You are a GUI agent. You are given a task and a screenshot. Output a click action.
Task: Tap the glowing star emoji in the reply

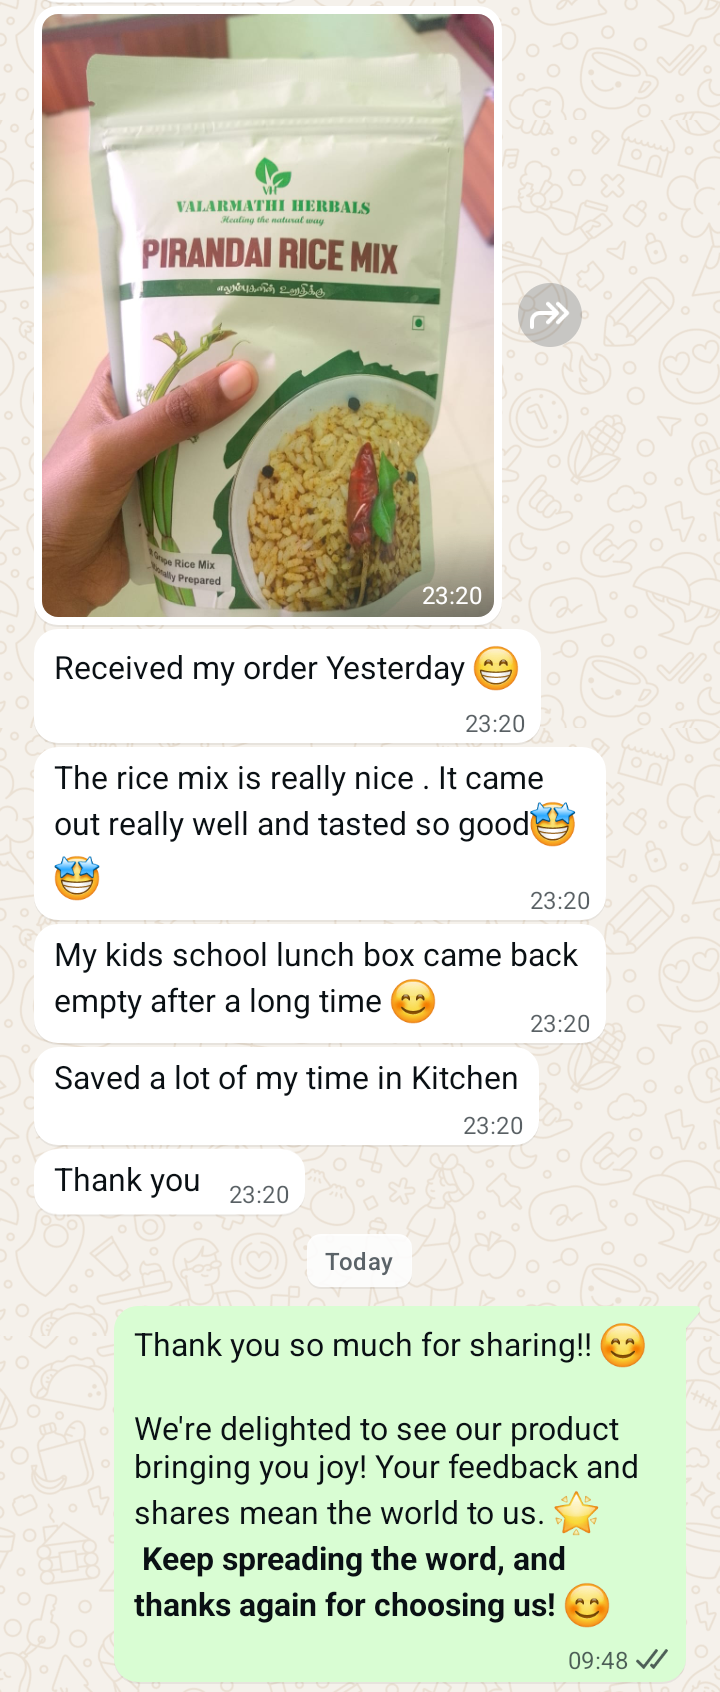(576, 1513)
